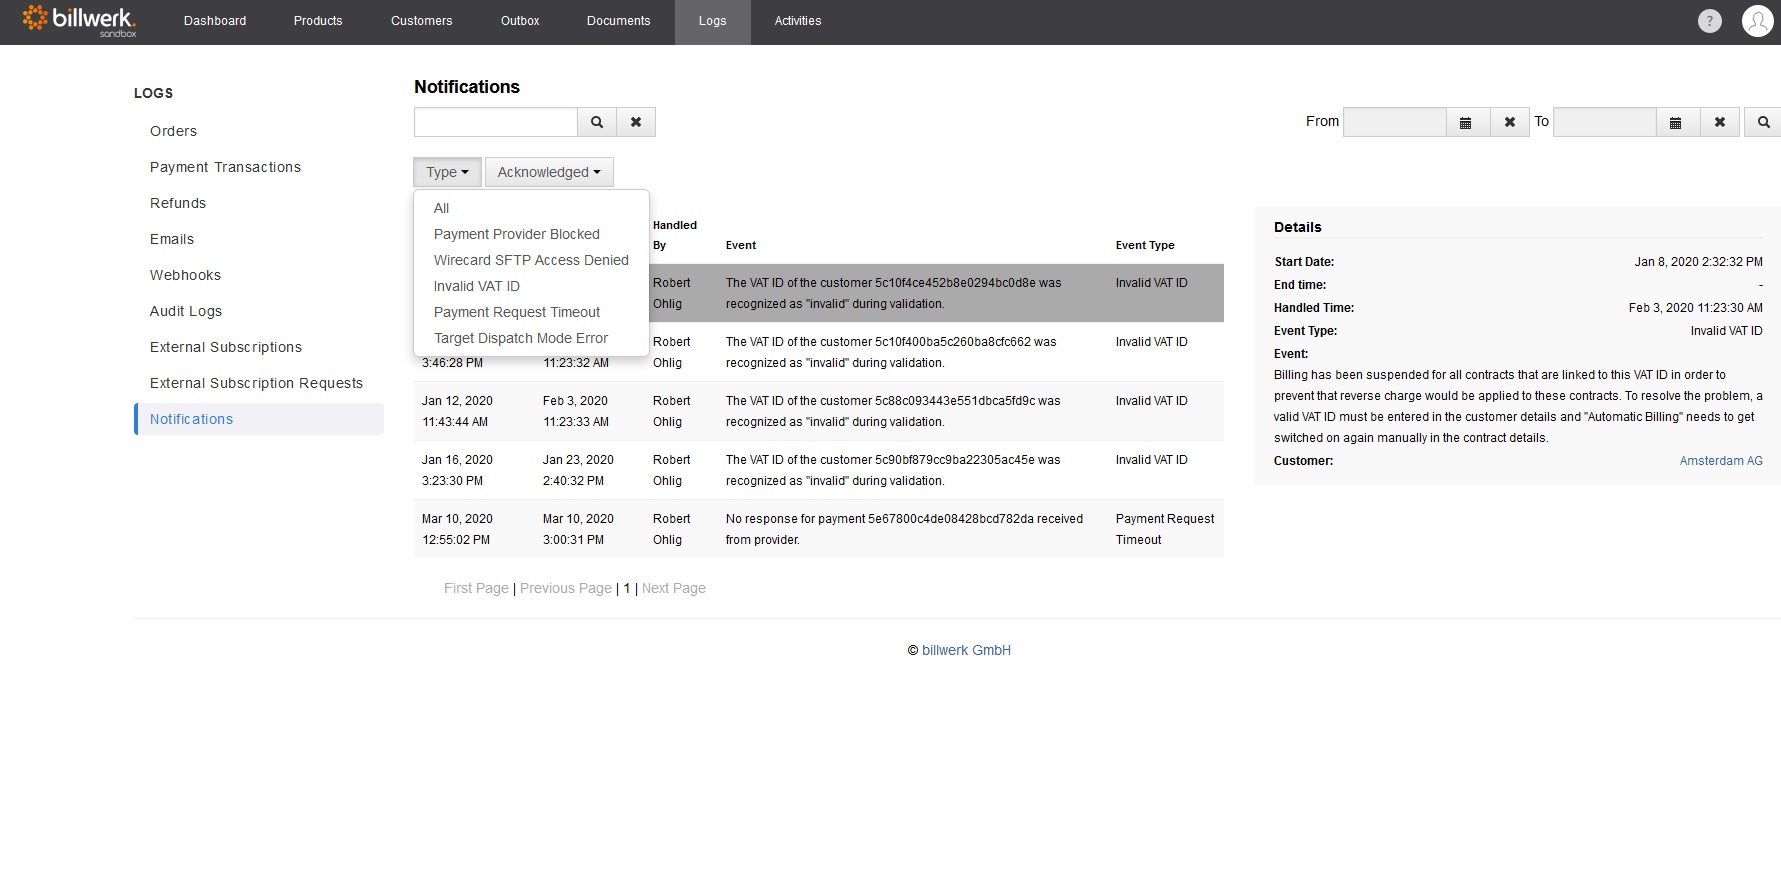Viewport: 1781px width, 895px height.
Task: Click First Page pagination link
Action: coord(476,588)
